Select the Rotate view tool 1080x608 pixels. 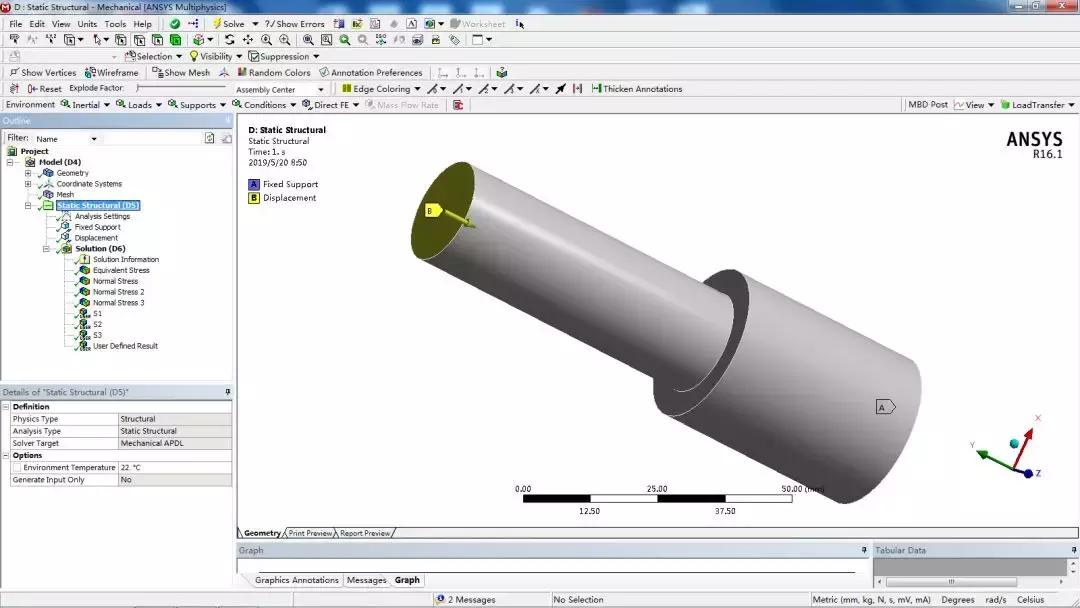coord(229,40)
